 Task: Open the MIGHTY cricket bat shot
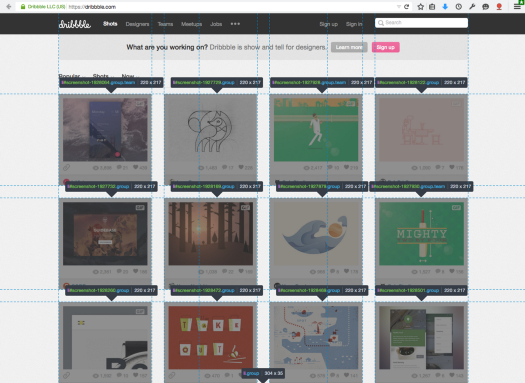422,234
